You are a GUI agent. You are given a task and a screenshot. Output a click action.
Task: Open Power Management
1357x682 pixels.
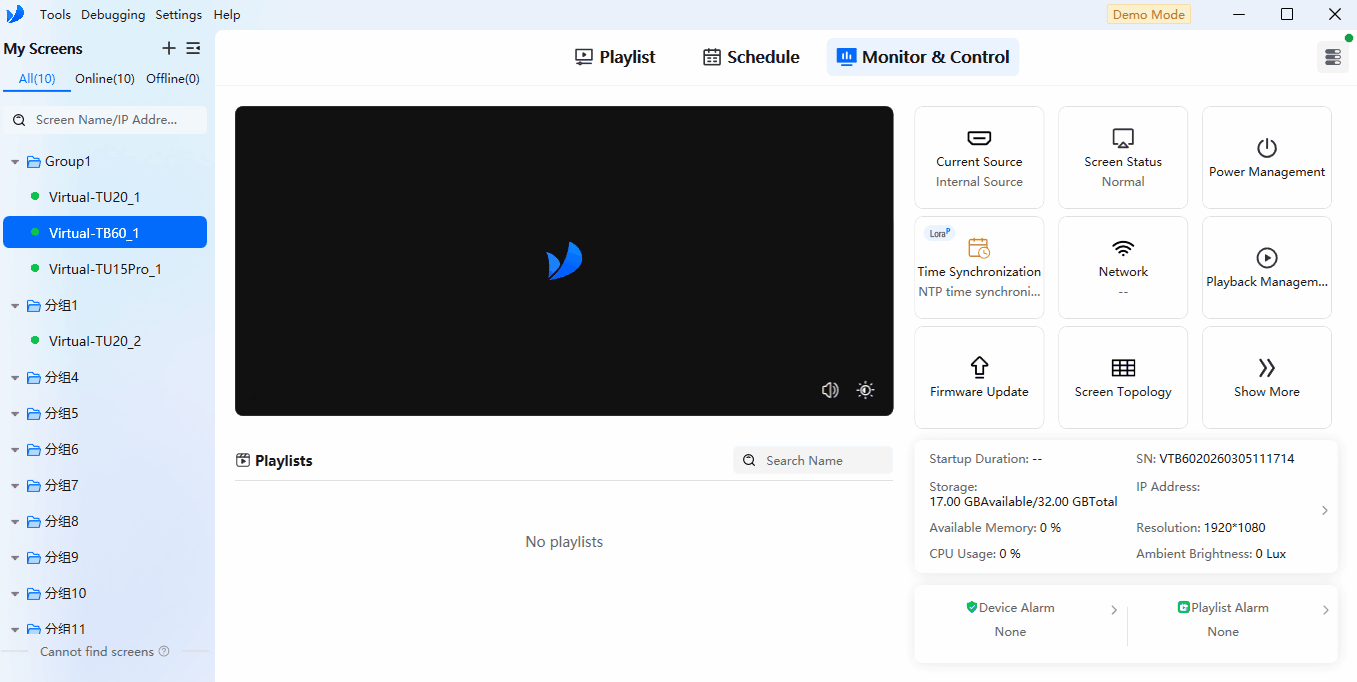point(1267,157)
